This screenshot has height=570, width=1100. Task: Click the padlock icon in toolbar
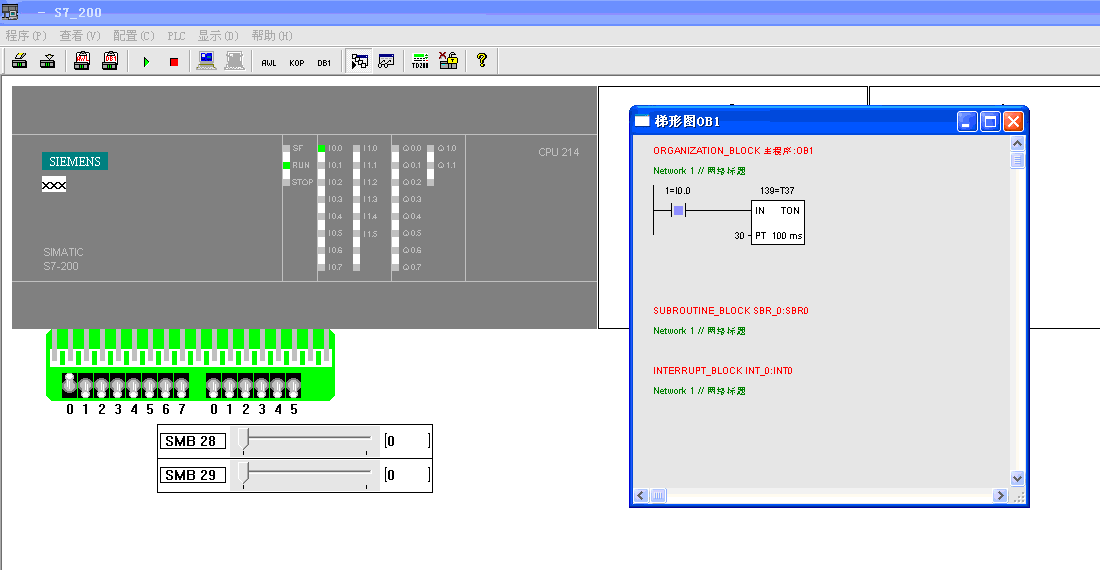click(448, 61)
